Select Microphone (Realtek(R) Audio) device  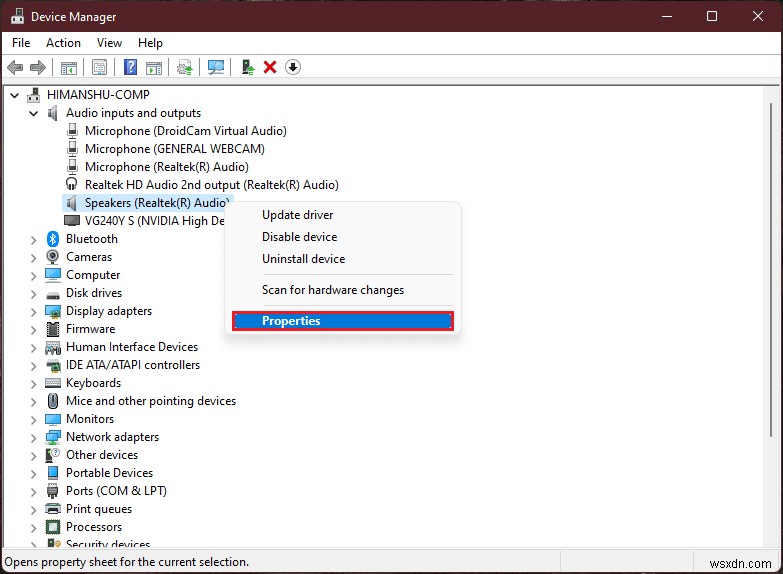[166, 166]
